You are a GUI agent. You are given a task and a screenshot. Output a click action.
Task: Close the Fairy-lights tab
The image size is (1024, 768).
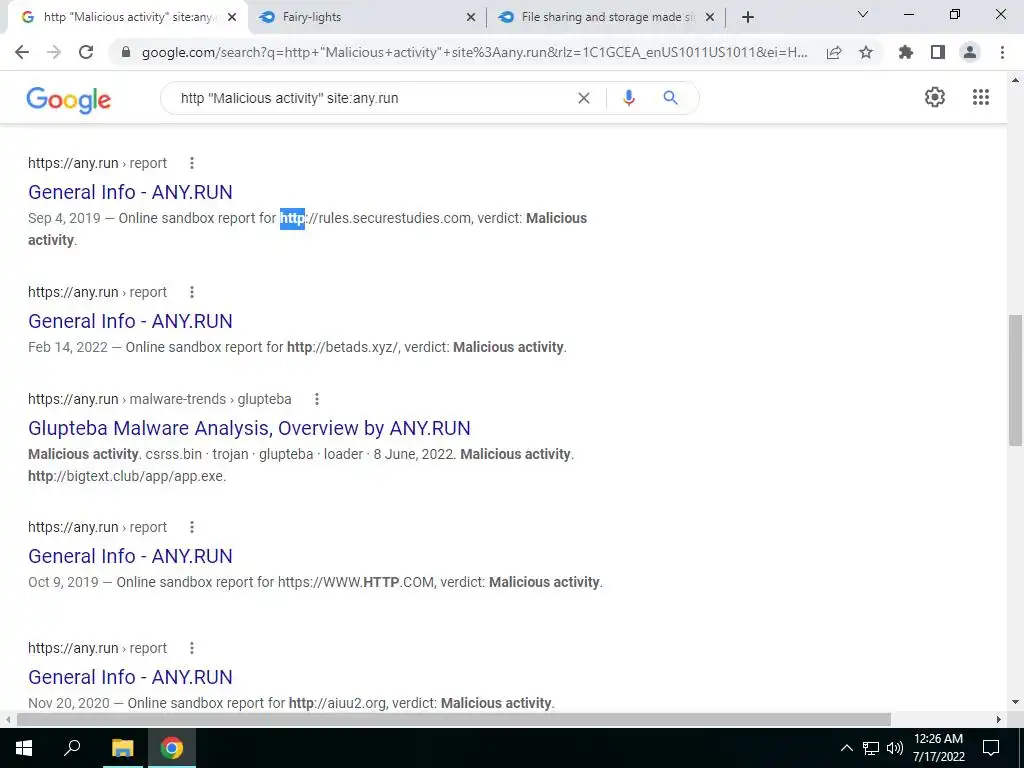(x=470, y=18)
